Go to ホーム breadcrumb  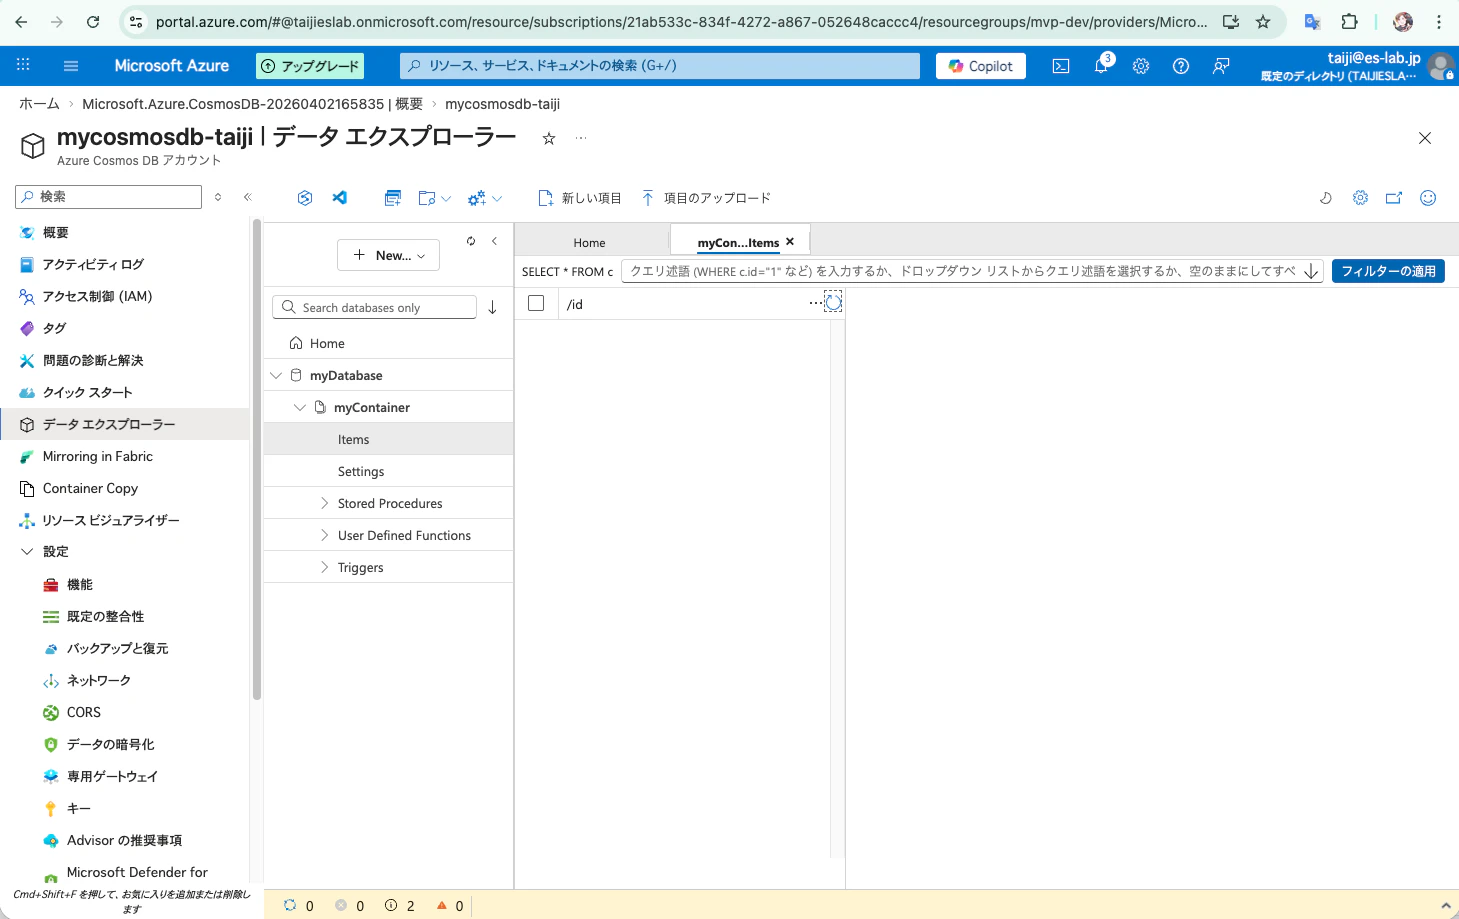click(39, 104)
